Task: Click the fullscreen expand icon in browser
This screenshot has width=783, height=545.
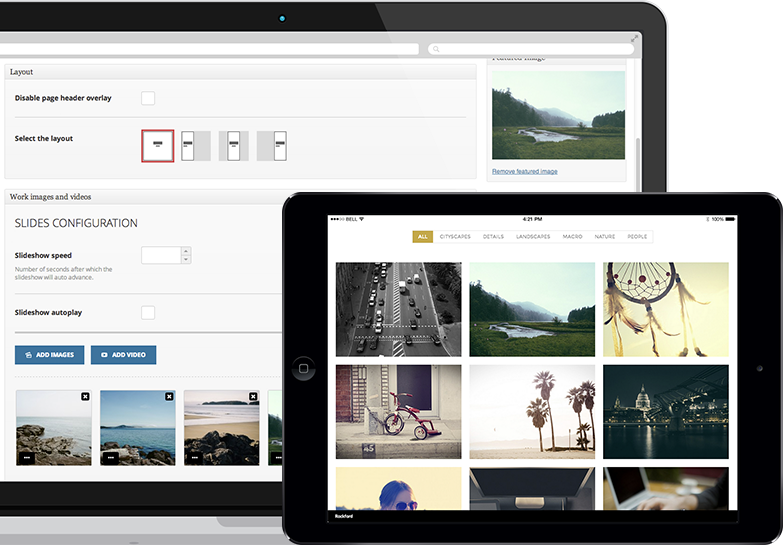Action: [x=634, y=38]
